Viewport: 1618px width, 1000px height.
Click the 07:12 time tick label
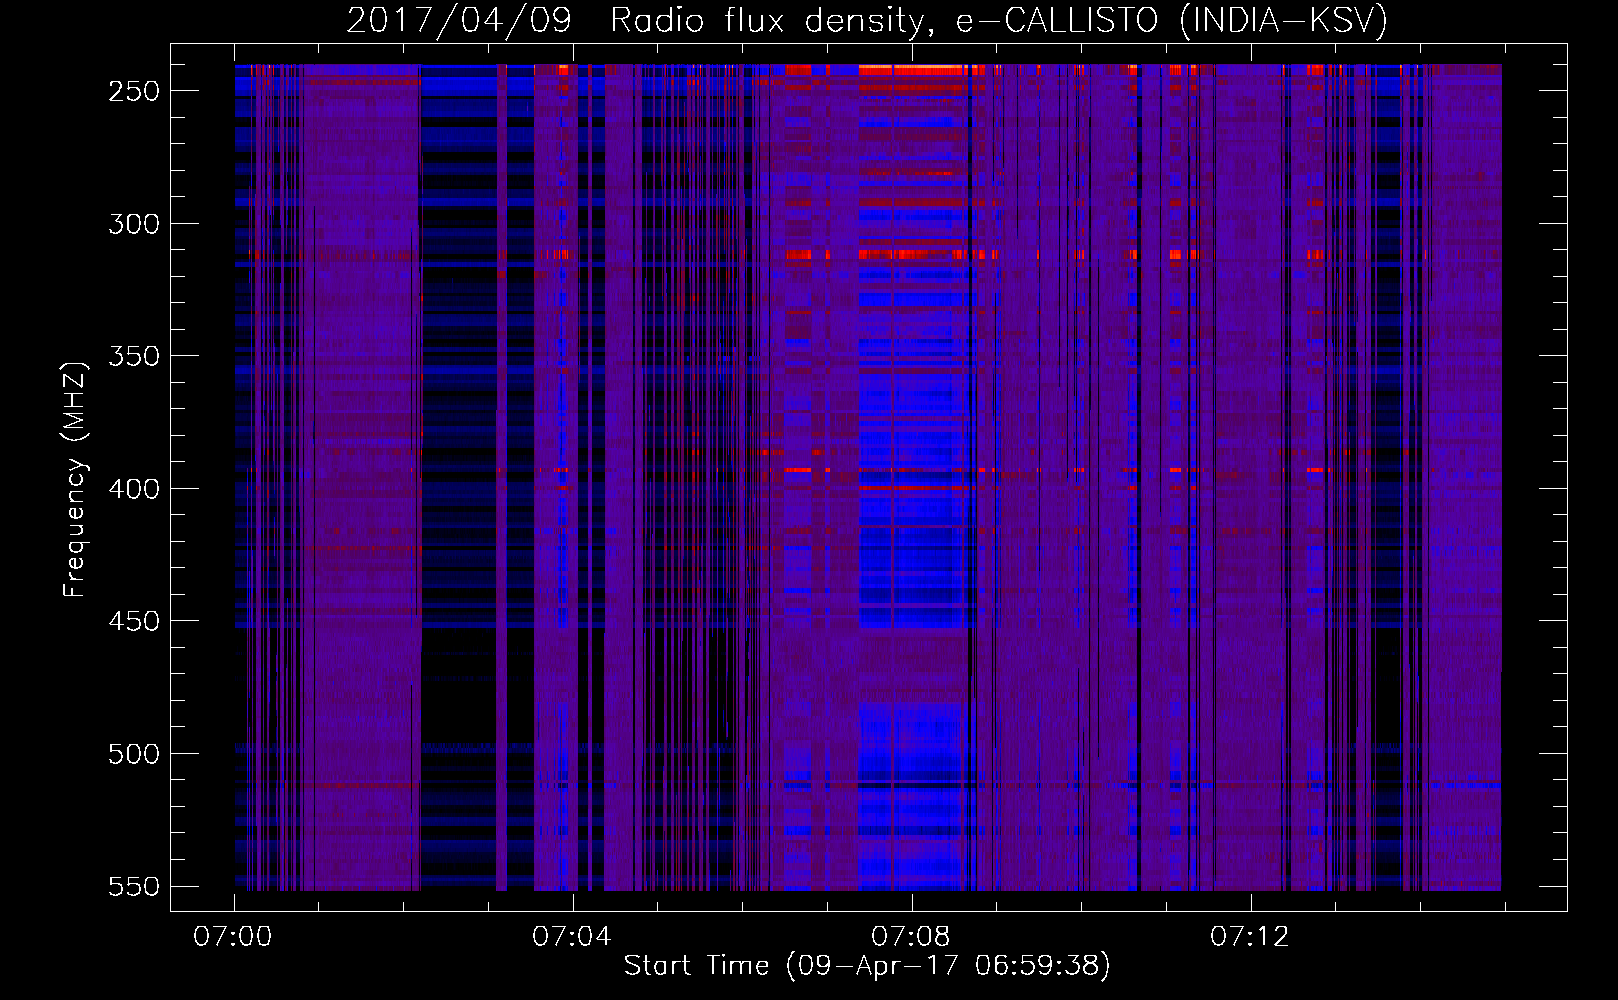[x=1250, y=936]
